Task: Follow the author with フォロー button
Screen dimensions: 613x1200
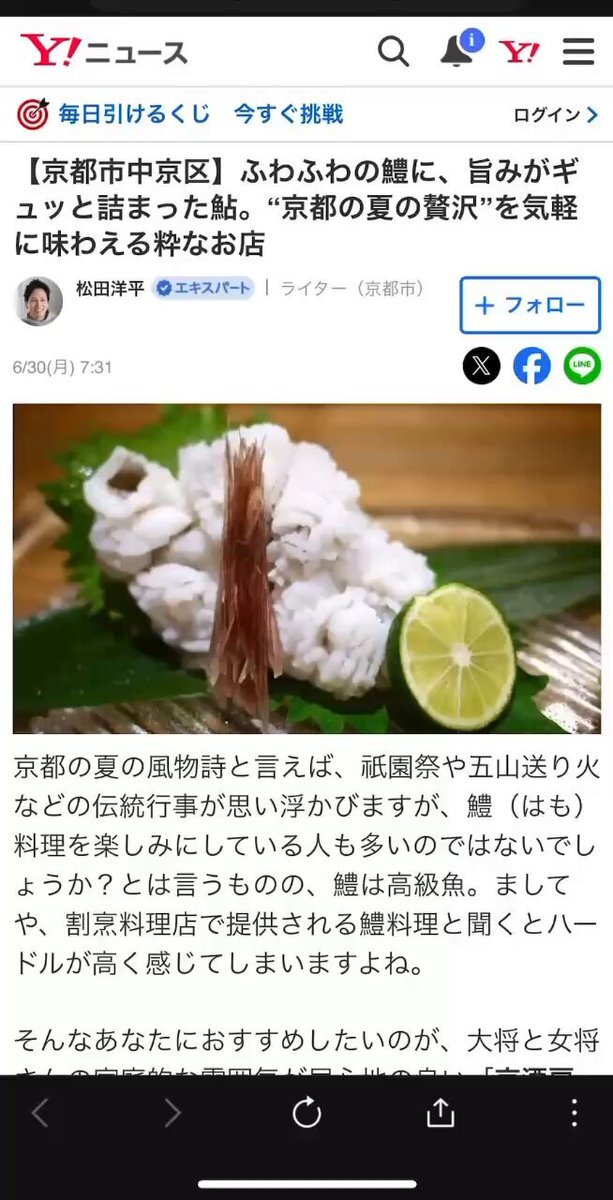Action: tap(530, 305)
